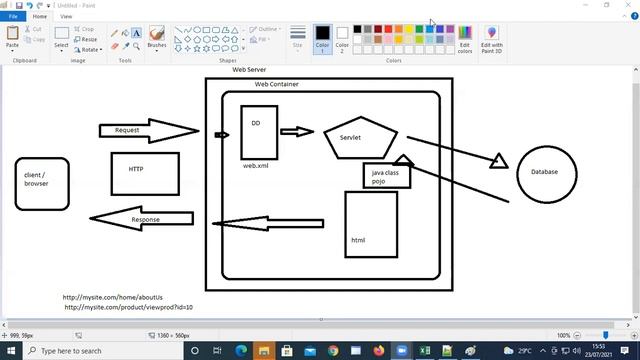Viewport: 640px width, 360px height.
Task: Choose the Oval shape
Action: [197, 30]
